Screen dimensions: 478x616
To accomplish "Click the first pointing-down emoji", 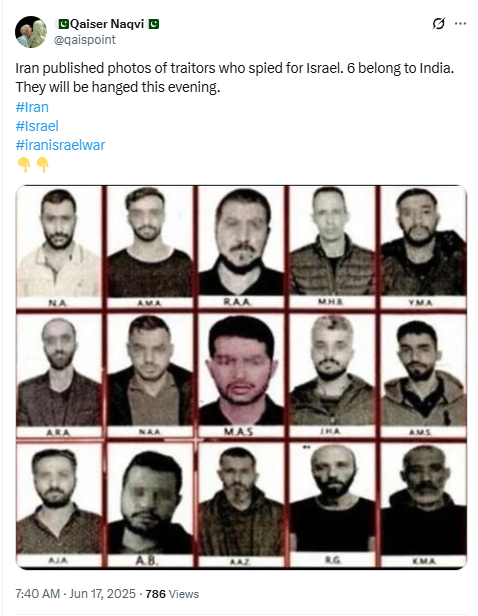I will 24,165.
